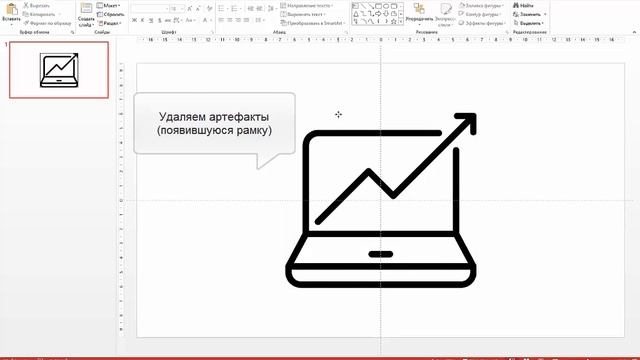Click the font color A button
640x360 pixels.
205,20
